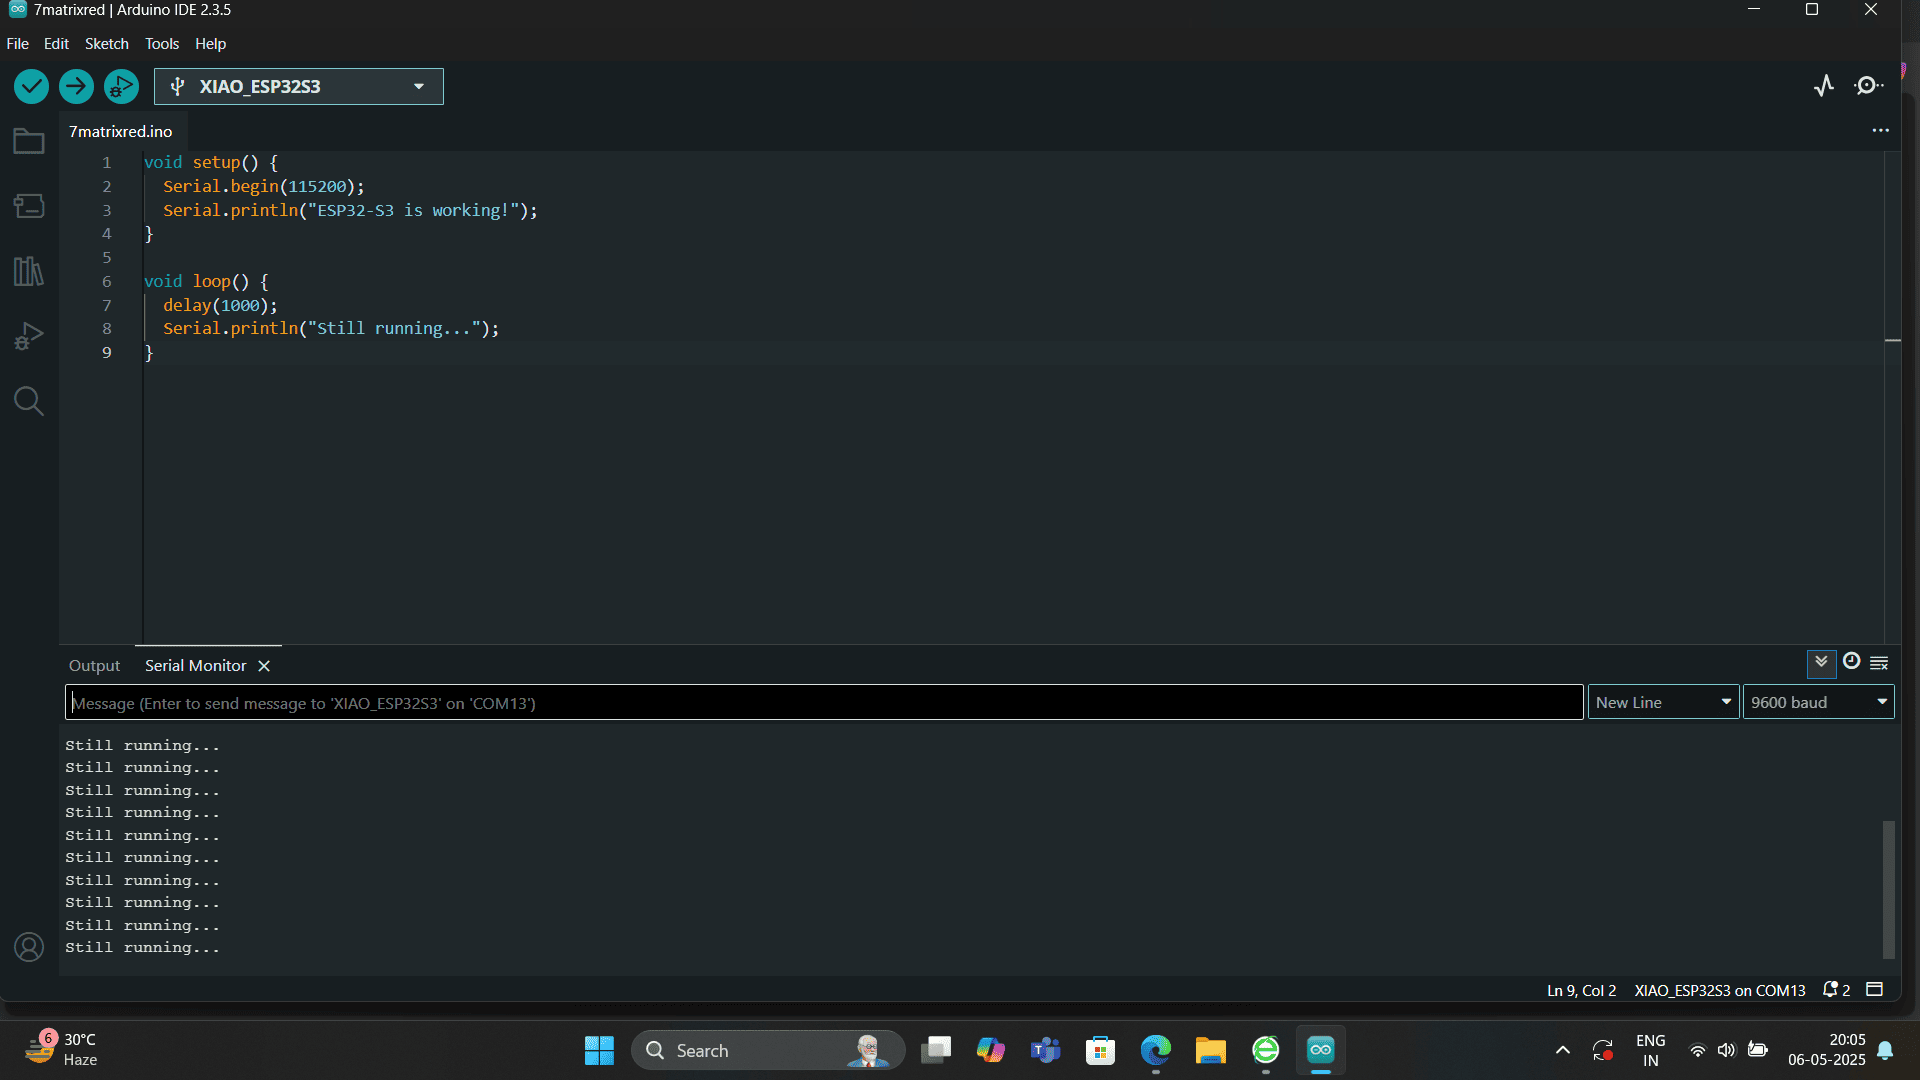Toggle timestamp in the Serial Monitor

(1851, 662)
